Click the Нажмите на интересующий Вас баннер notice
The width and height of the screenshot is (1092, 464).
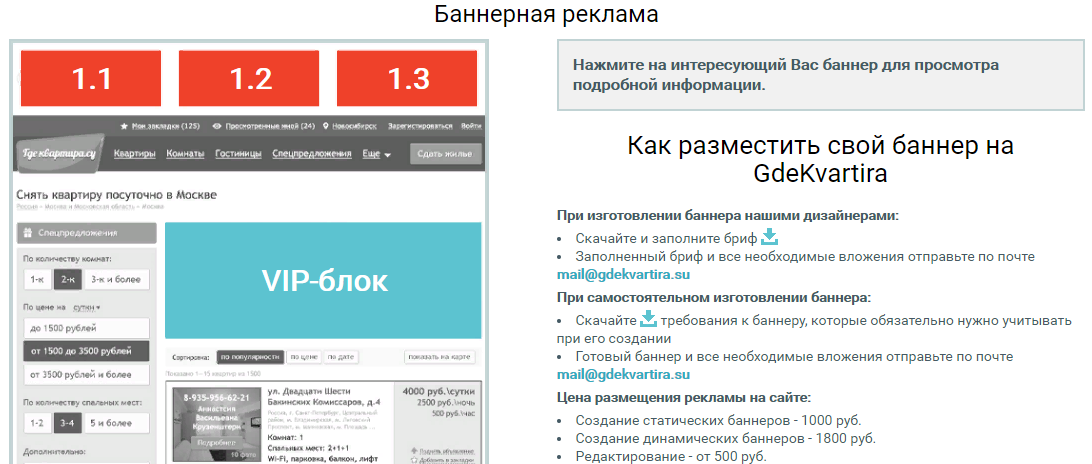[820, 75]
